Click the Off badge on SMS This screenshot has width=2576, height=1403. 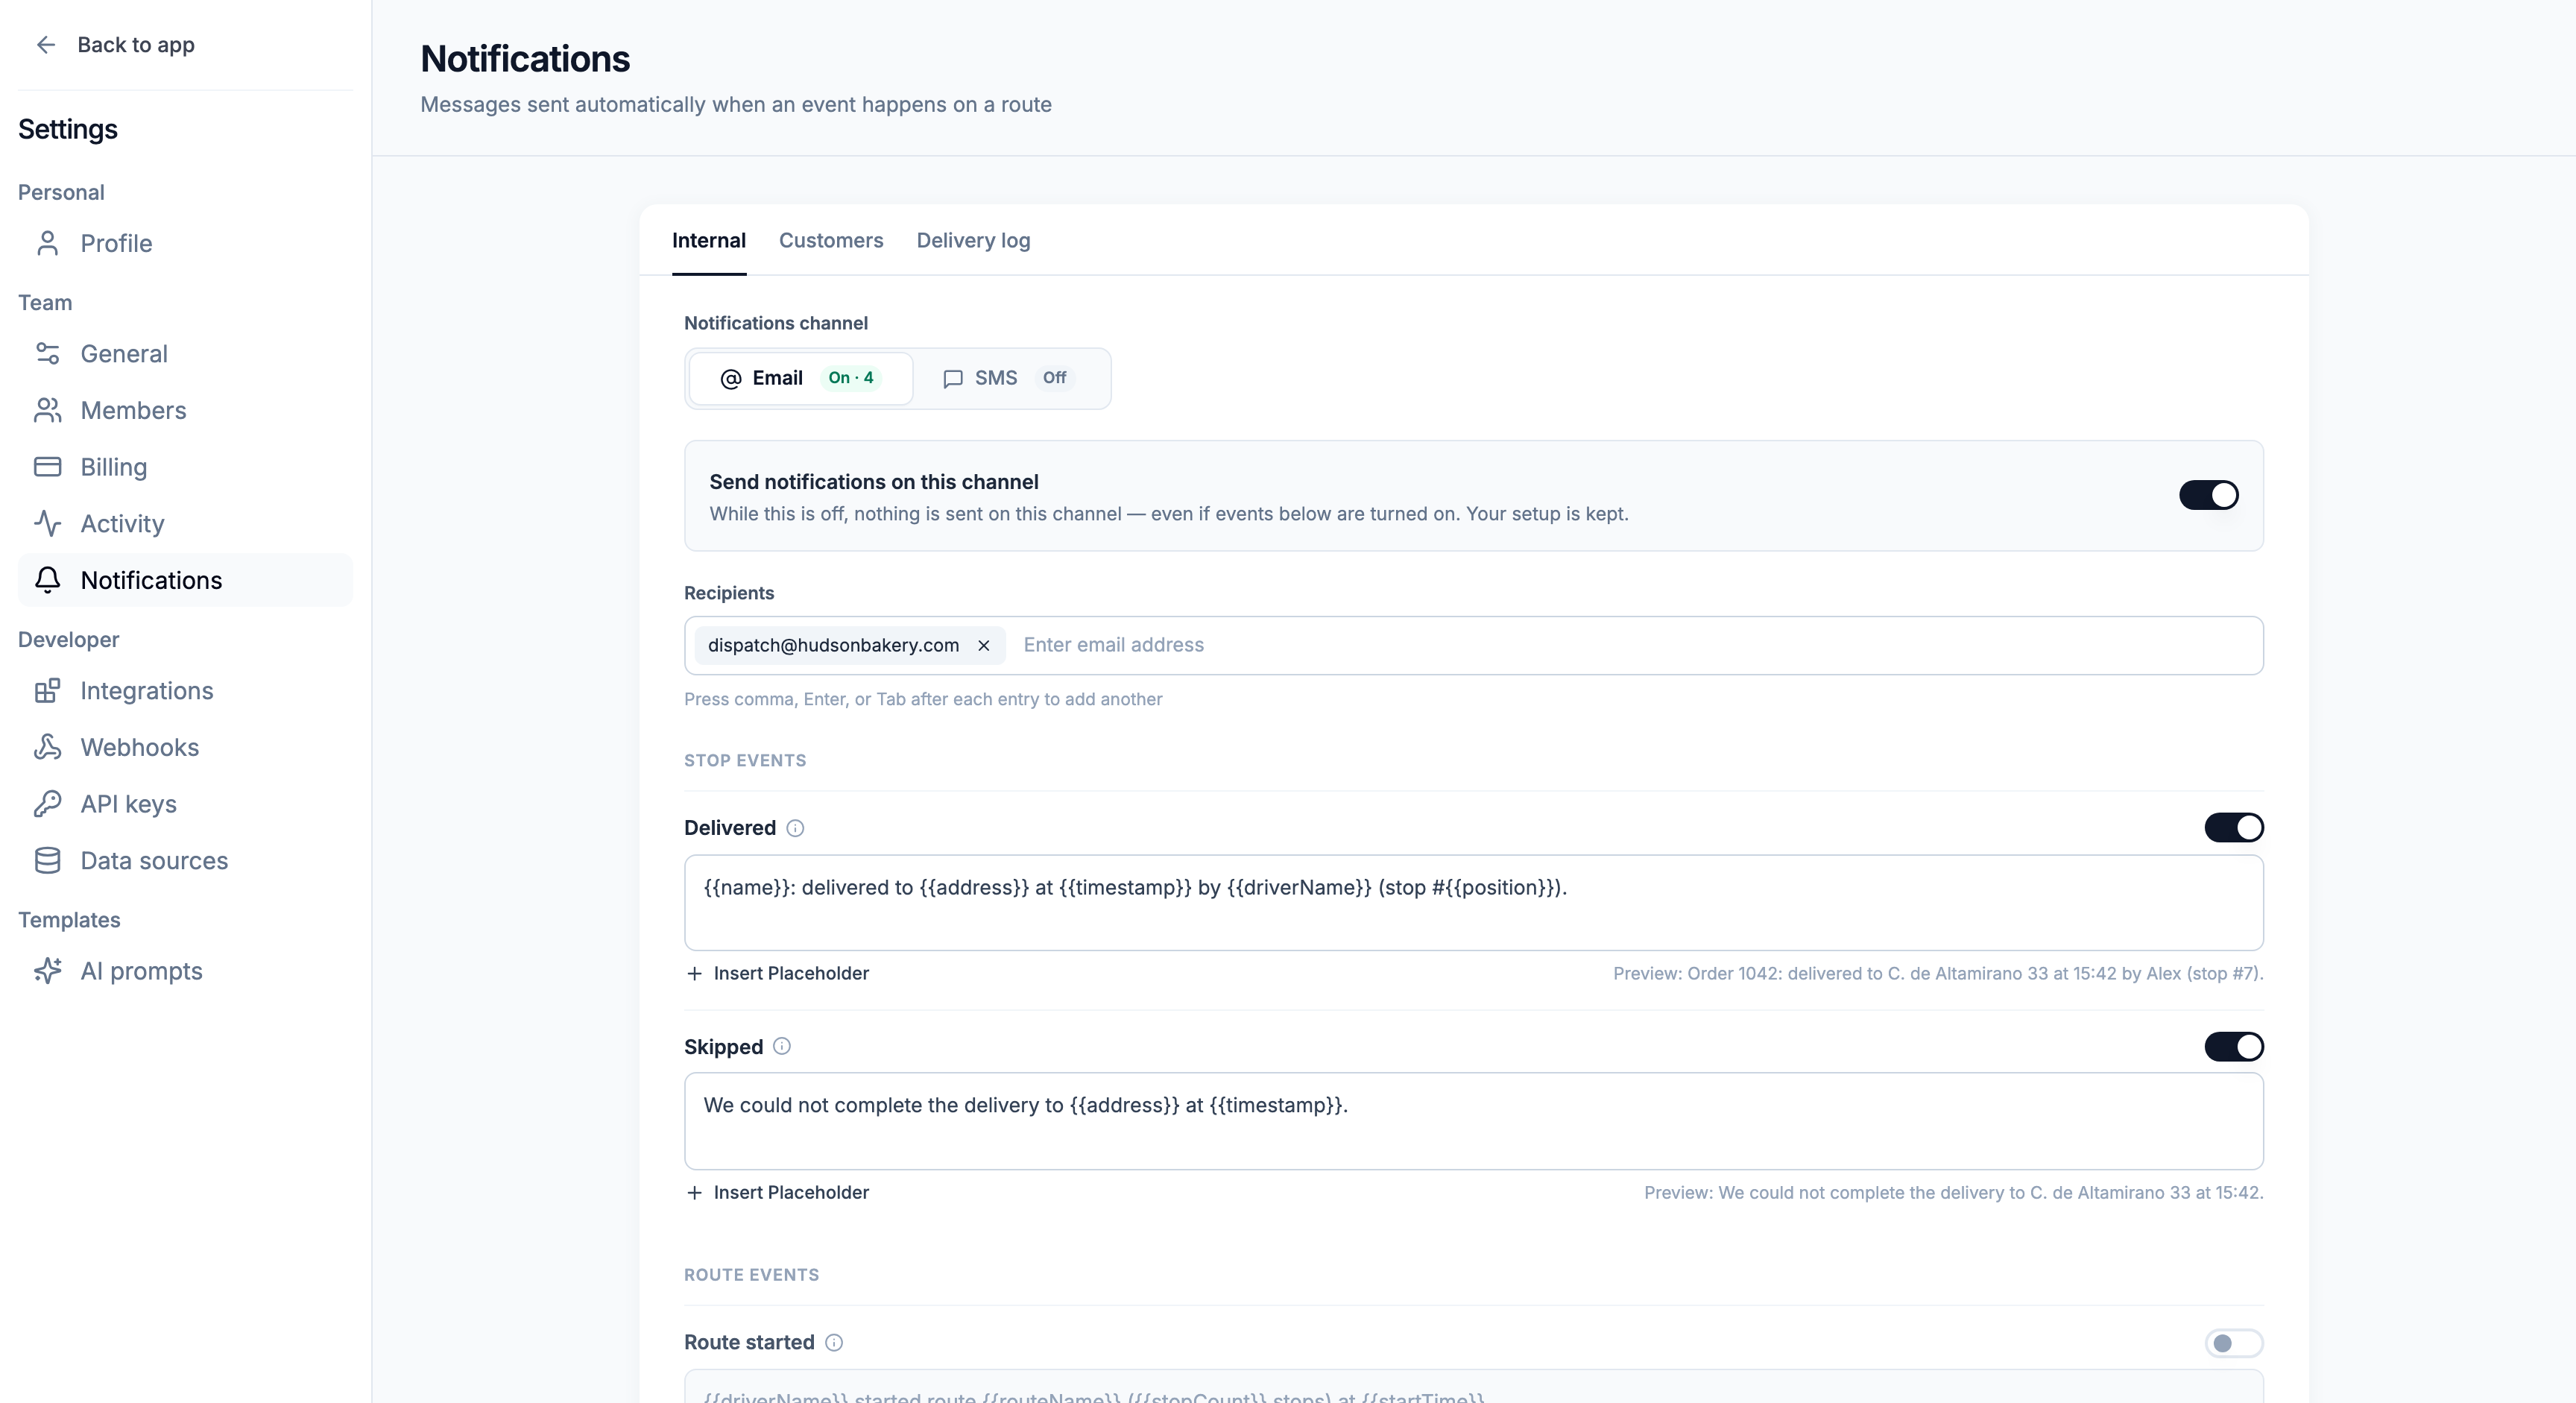click(1054, 378)
